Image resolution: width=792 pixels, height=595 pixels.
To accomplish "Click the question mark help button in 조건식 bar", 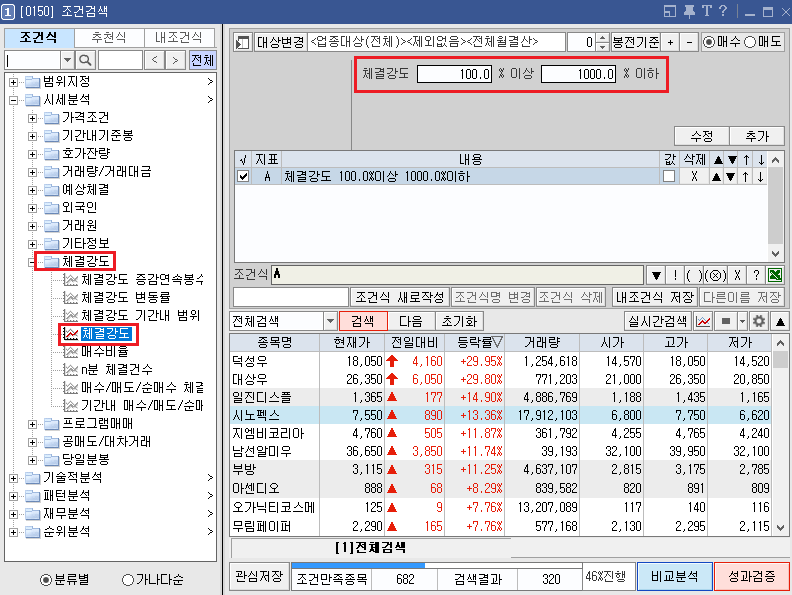I will [x=756, y=275].
